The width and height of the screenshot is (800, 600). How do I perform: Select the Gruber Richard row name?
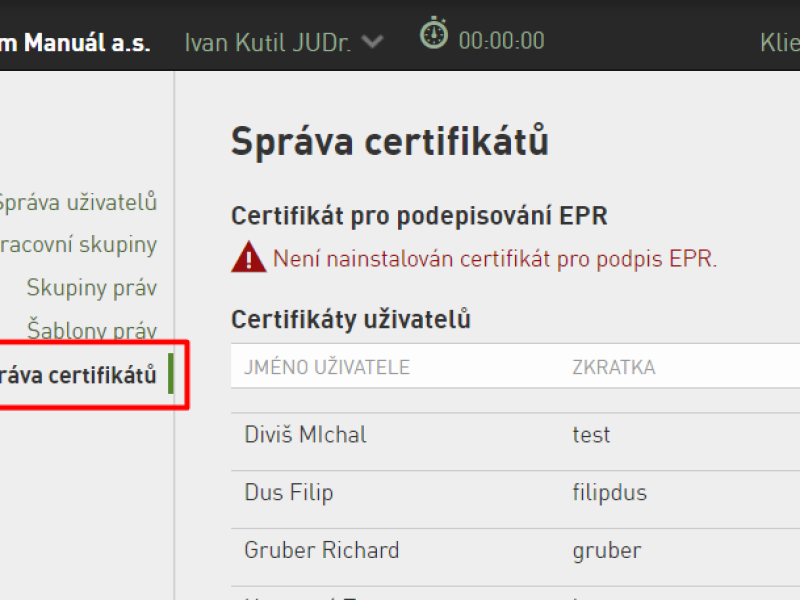[322, 550]
